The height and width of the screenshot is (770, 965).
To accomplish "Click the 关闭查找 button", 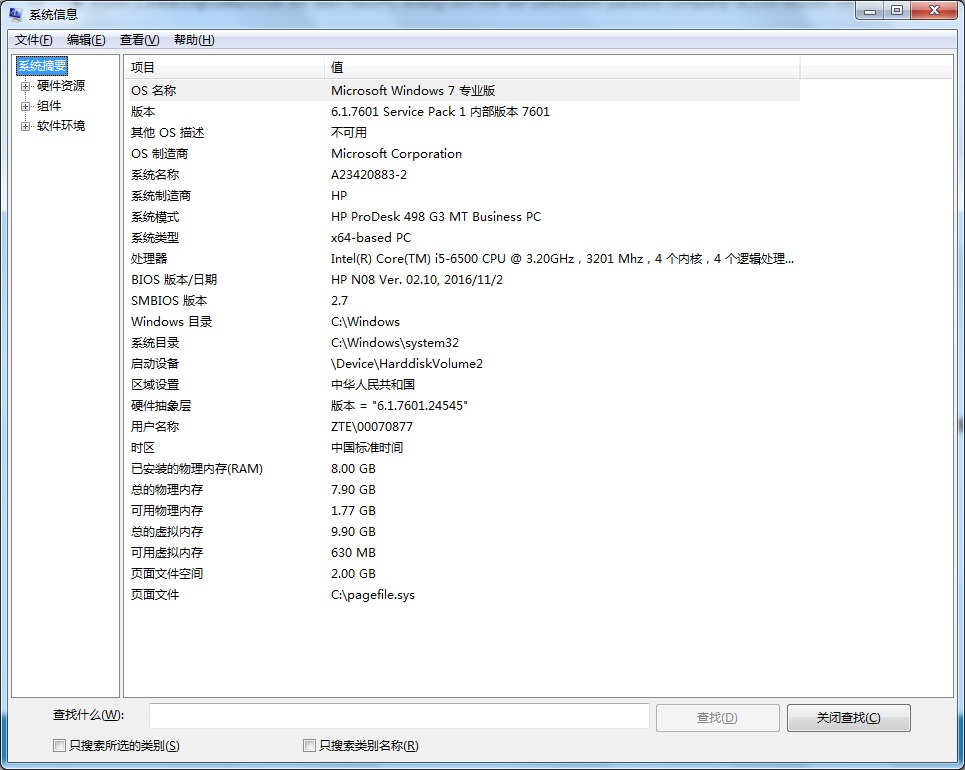I will [848, 717].
